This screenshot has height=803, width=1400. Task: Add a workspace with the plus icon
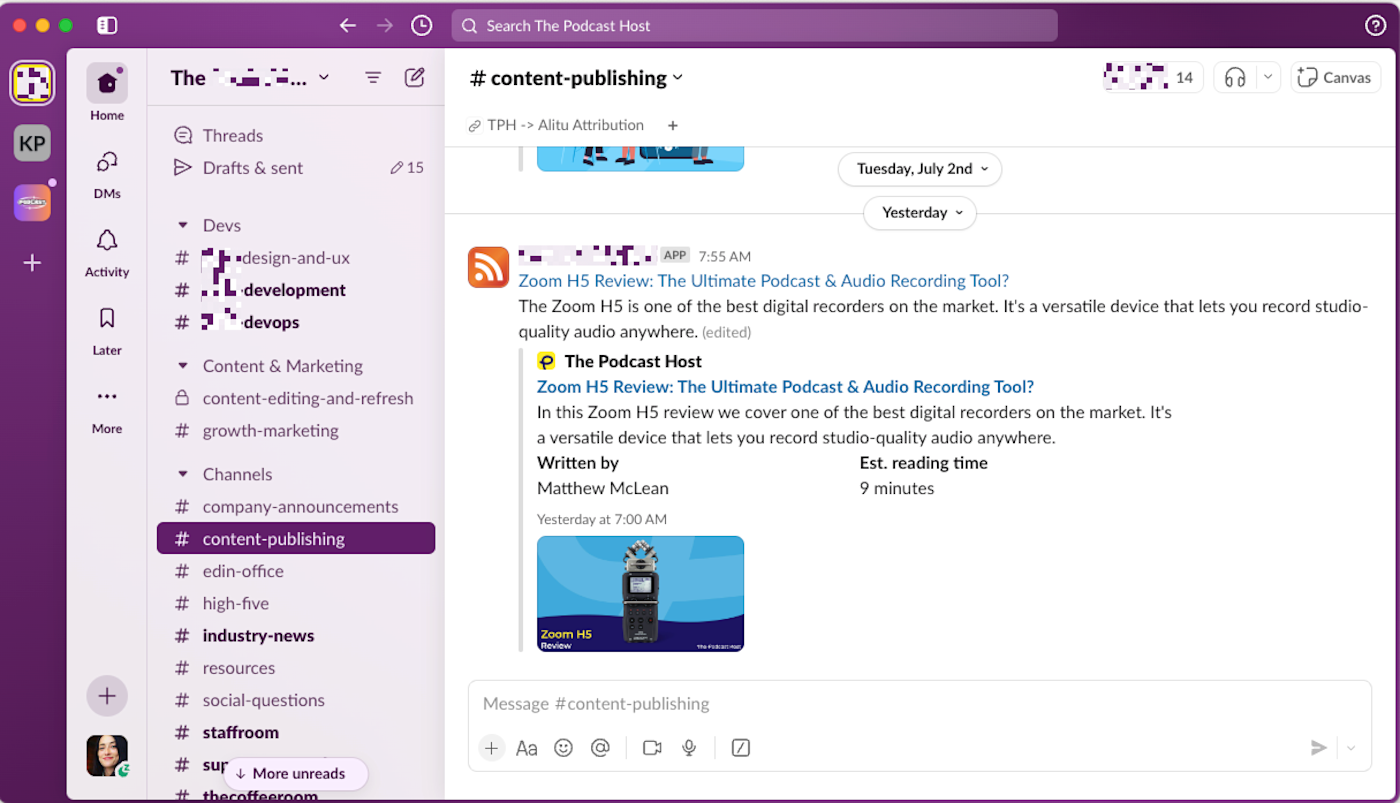pos(32,263)
